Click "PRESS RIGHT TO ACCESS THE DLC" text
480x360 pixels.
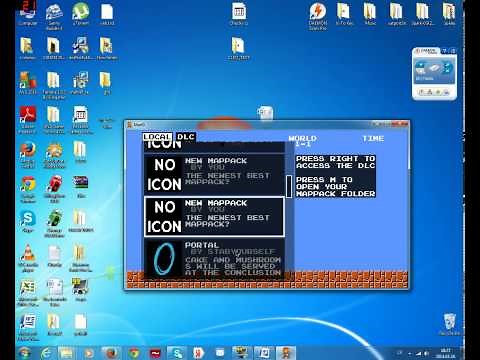point(335,162)
